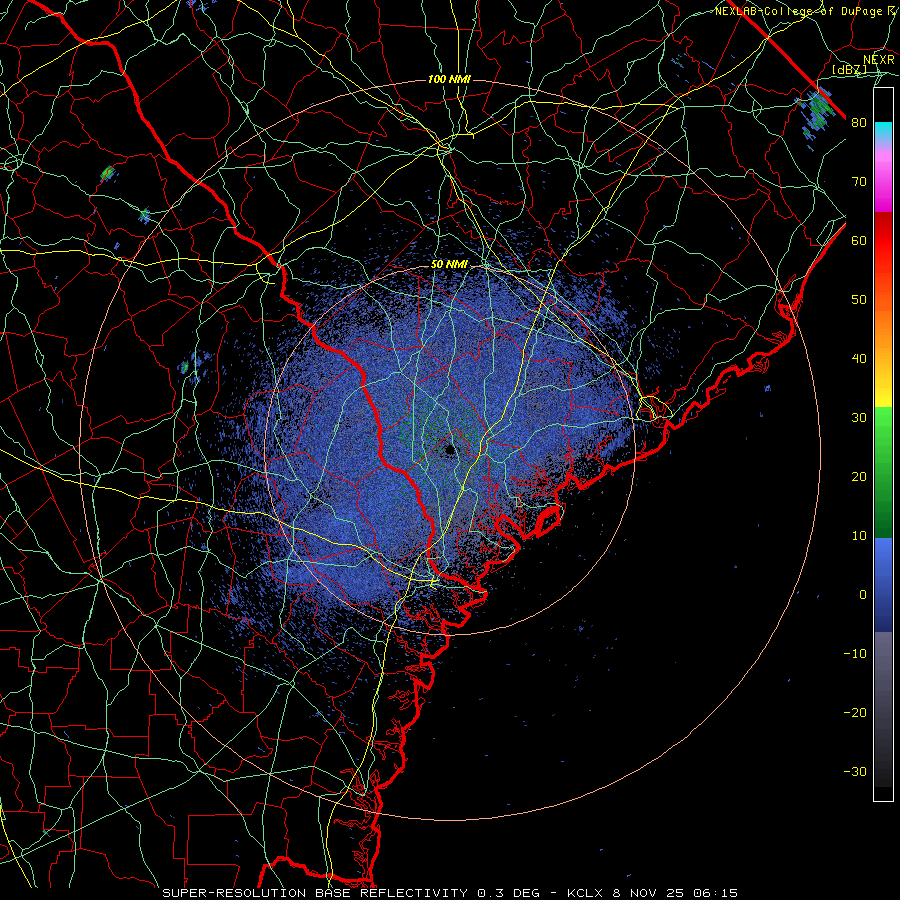This screenshot has width=900, height=900.
Task: Click the 'SUPER-RESOLUTION BASE REFLECTIVITY' caption text
Action: point(315,893)
